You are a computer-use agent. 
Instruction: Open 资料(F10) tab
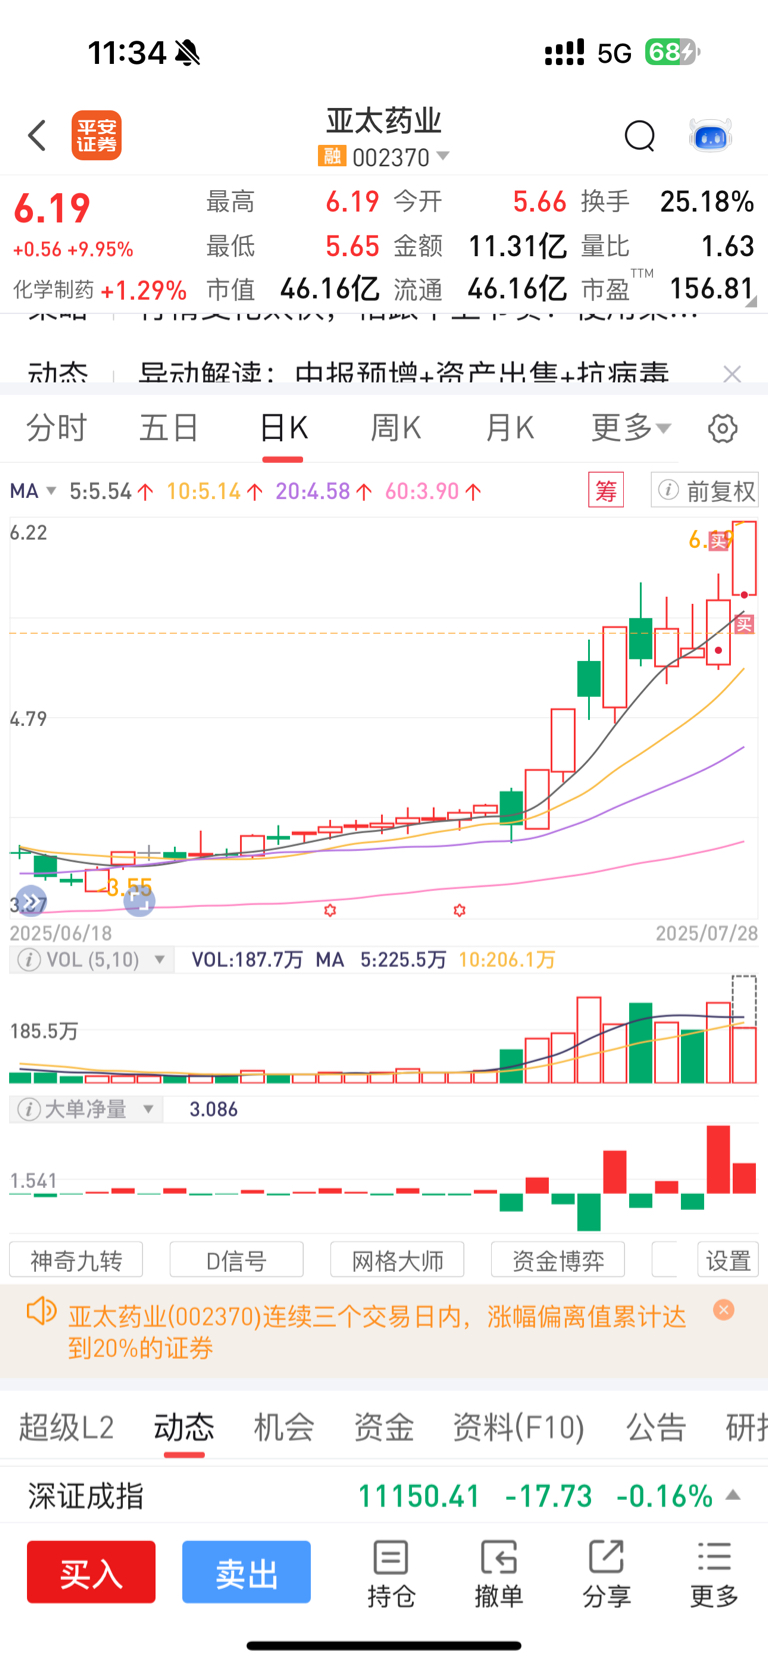point(518,1427)
